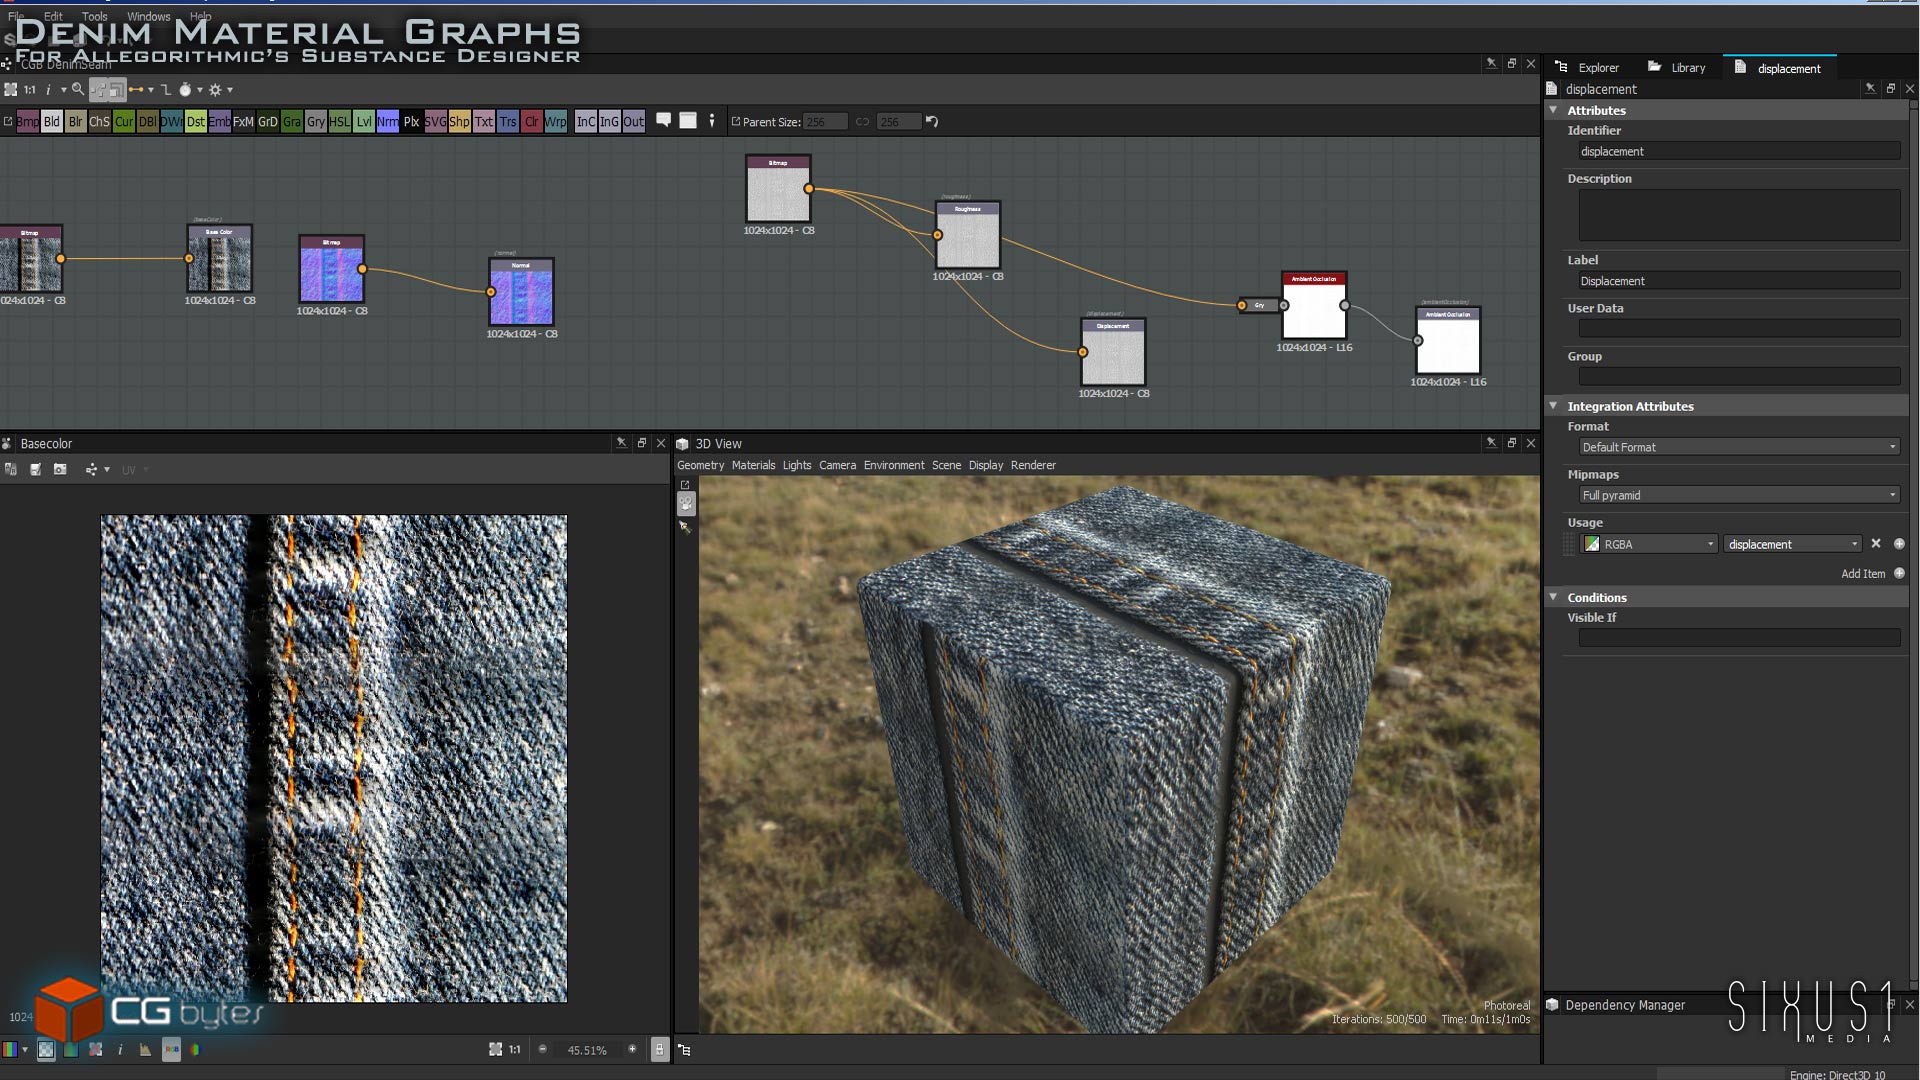Add an HSL node from the toolbar

coord(340,122)
